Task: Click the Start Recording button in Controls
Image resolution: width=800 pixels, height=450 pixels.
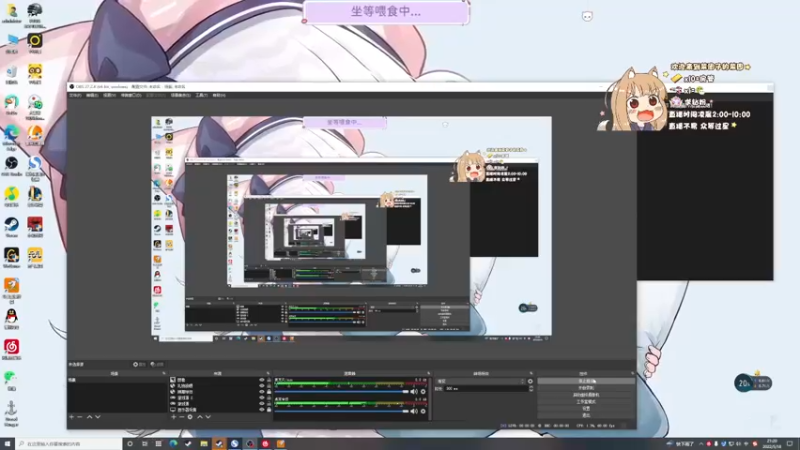Action: [x=586, y=388]
